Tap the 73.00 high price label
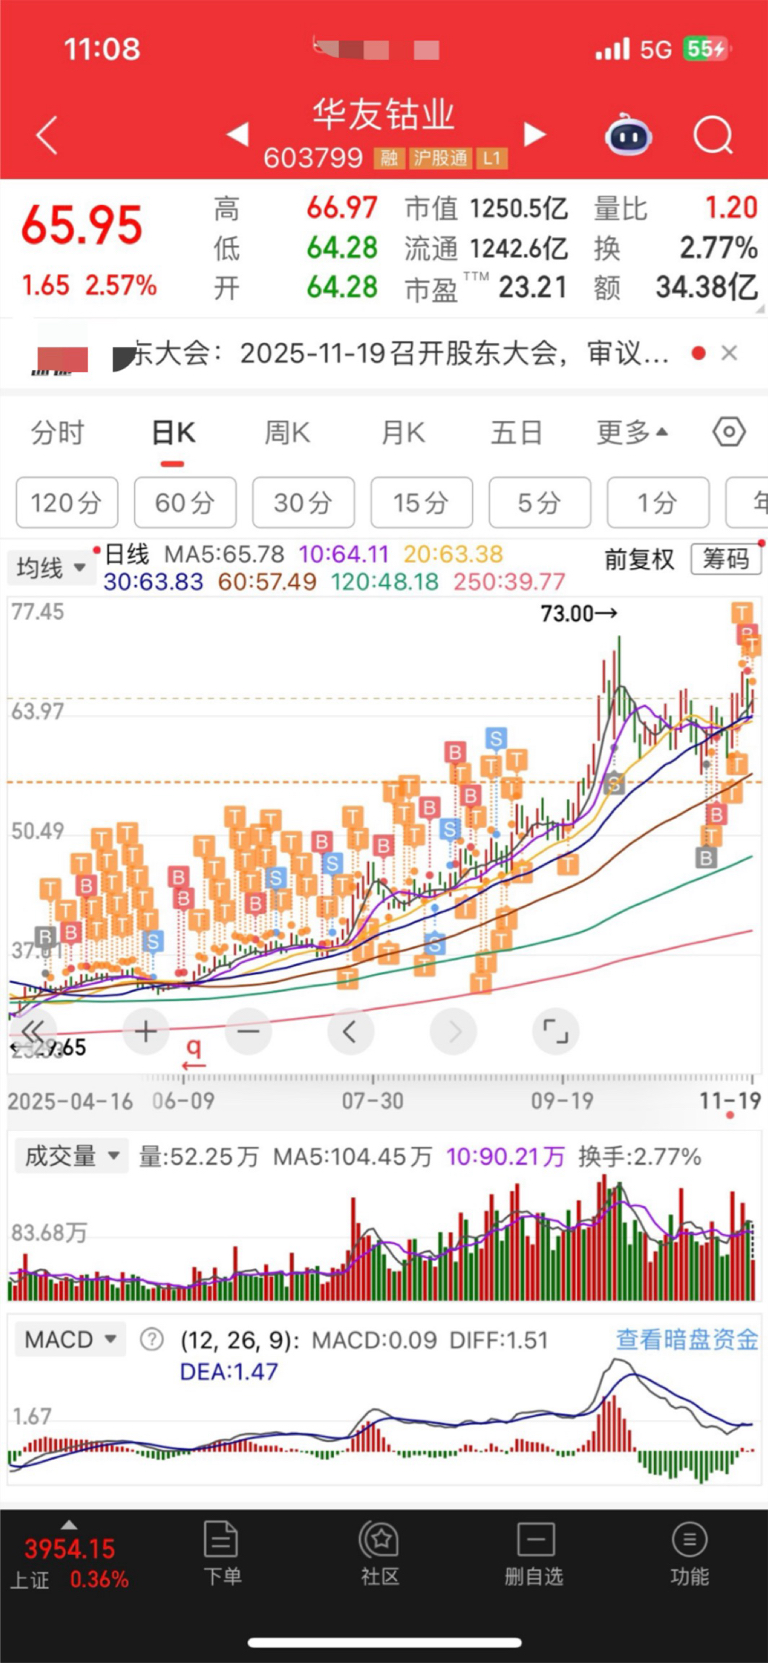Viewport: 768px width, 1663px height. [x=579, y=613]
